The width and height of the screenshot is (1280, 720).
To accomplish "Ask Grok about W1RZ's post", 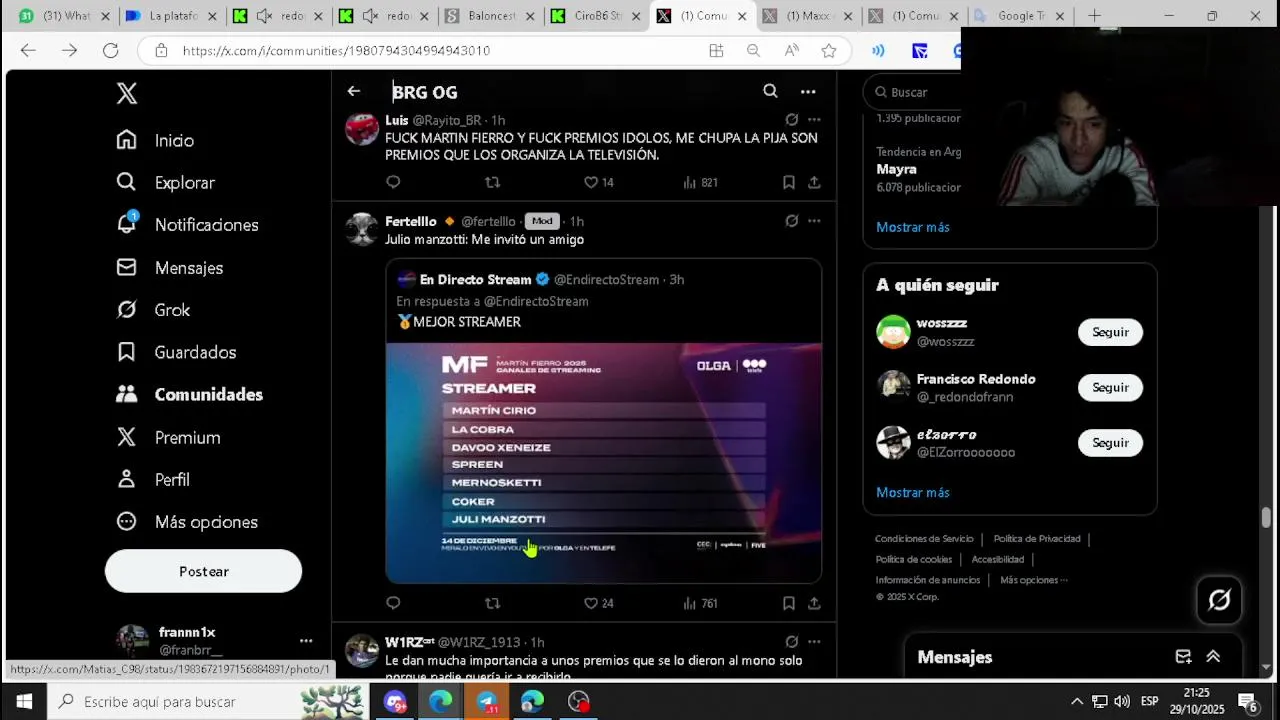I will coord(792,642).
